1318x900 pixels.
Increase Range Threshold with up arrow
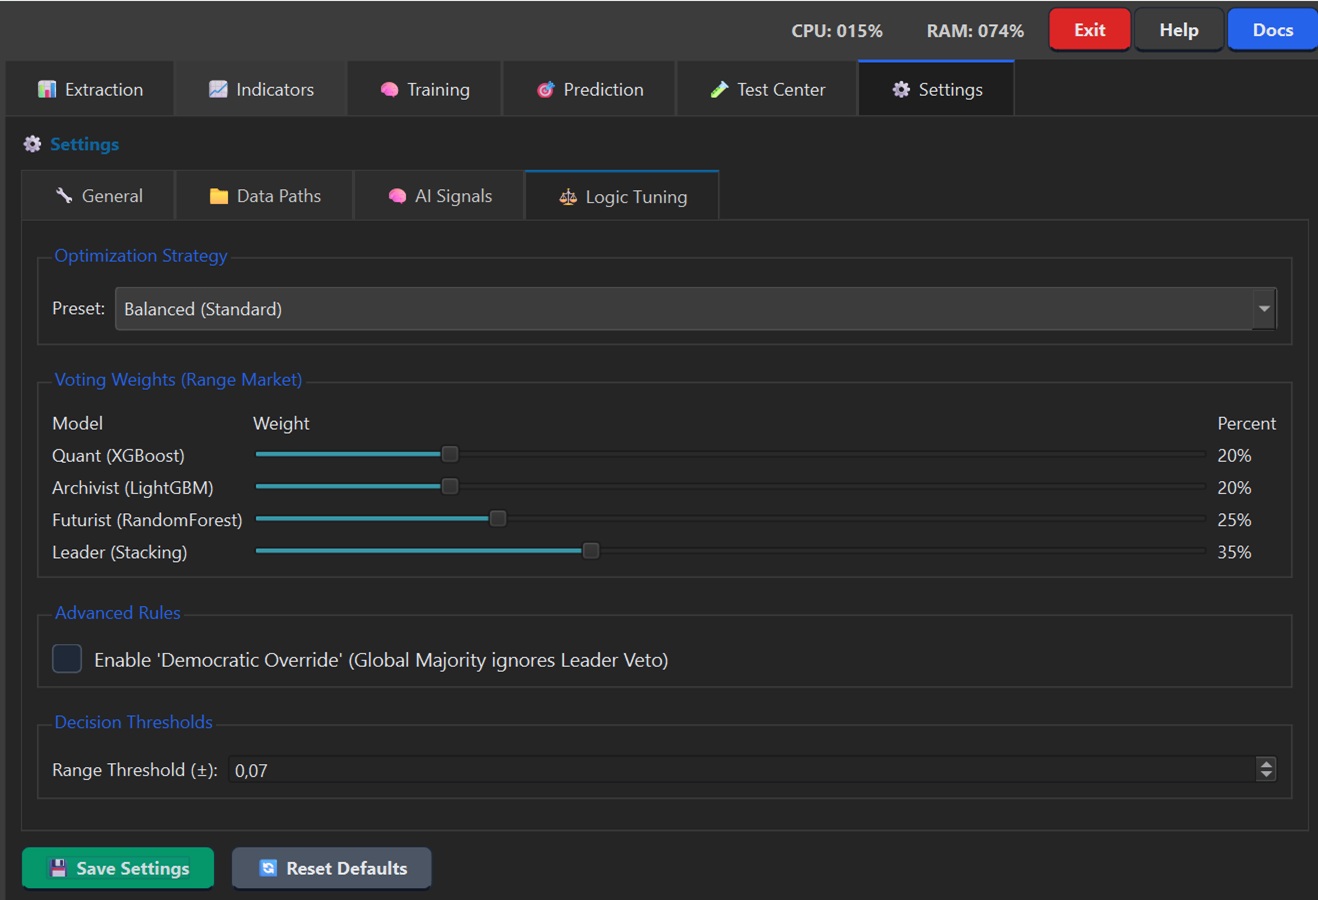tap(1266, 763)
